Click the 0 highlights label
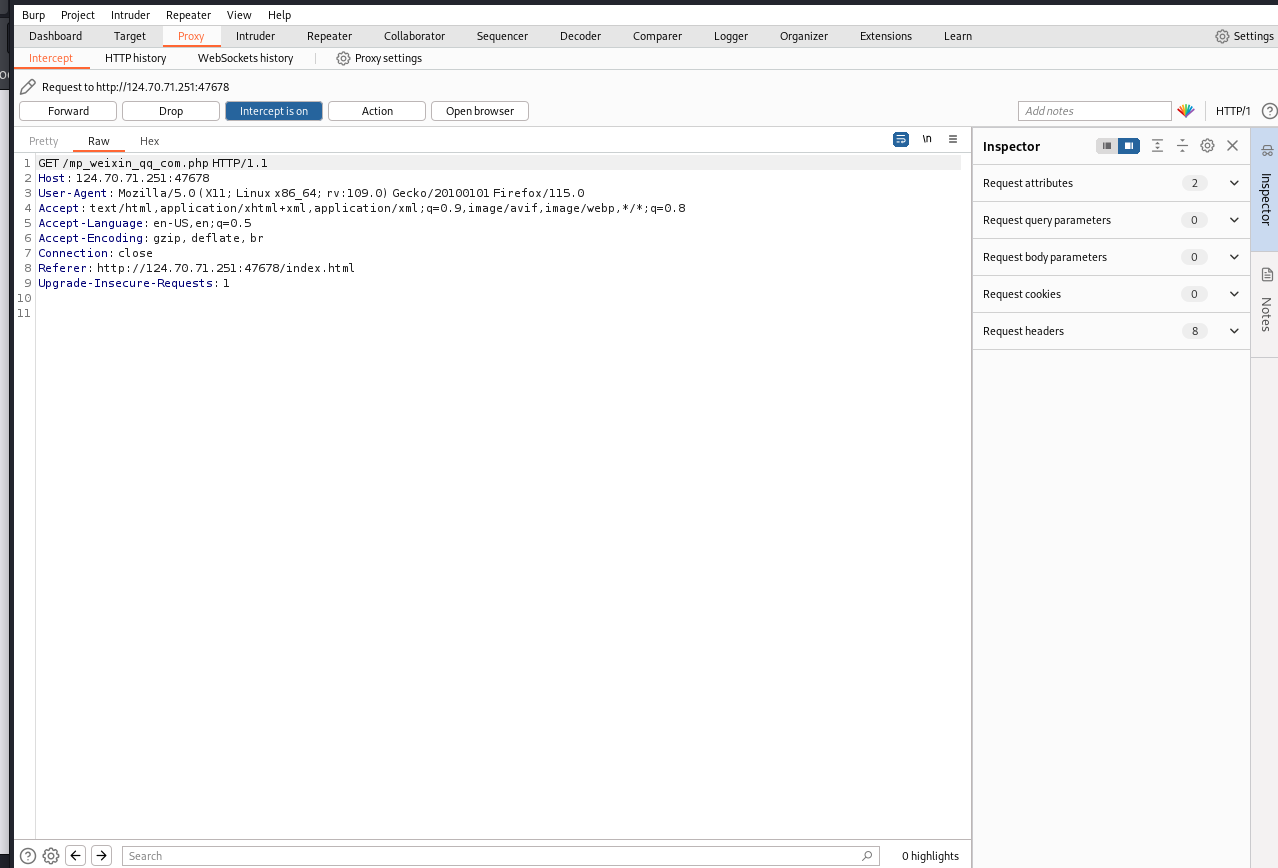 (930, 856)
